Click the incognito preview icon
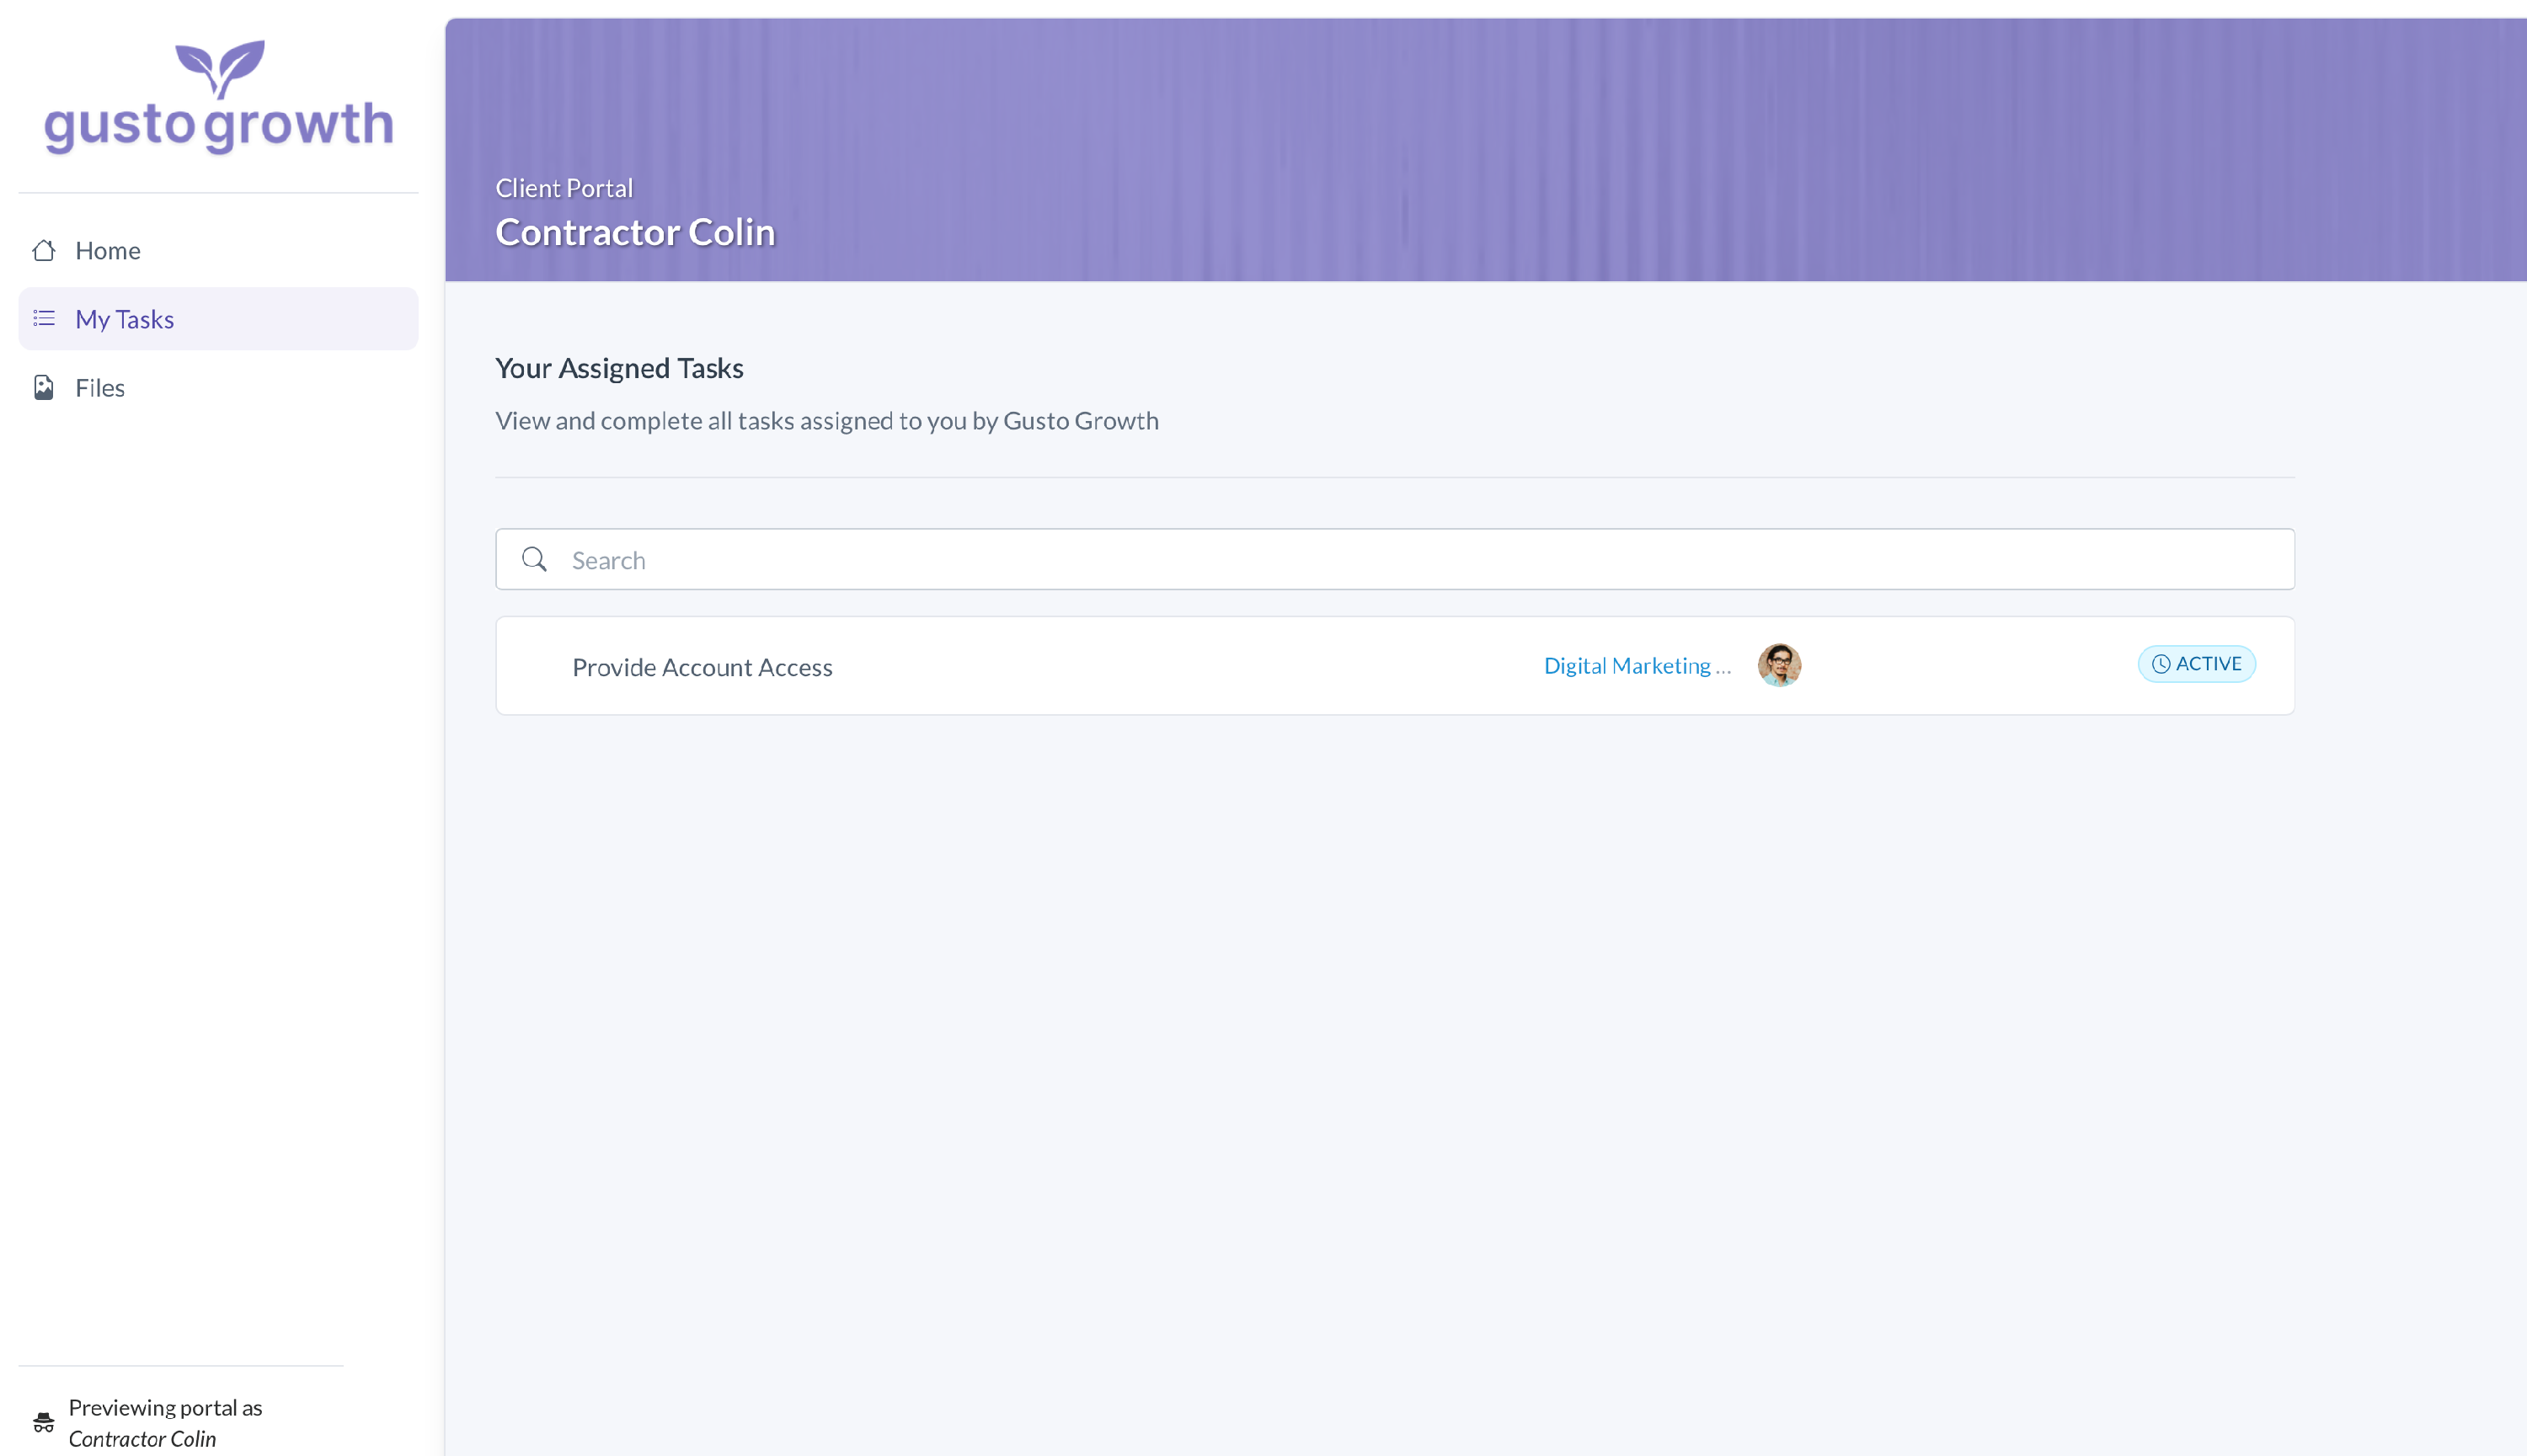2527x1456 pixels. pos(44,1422)
